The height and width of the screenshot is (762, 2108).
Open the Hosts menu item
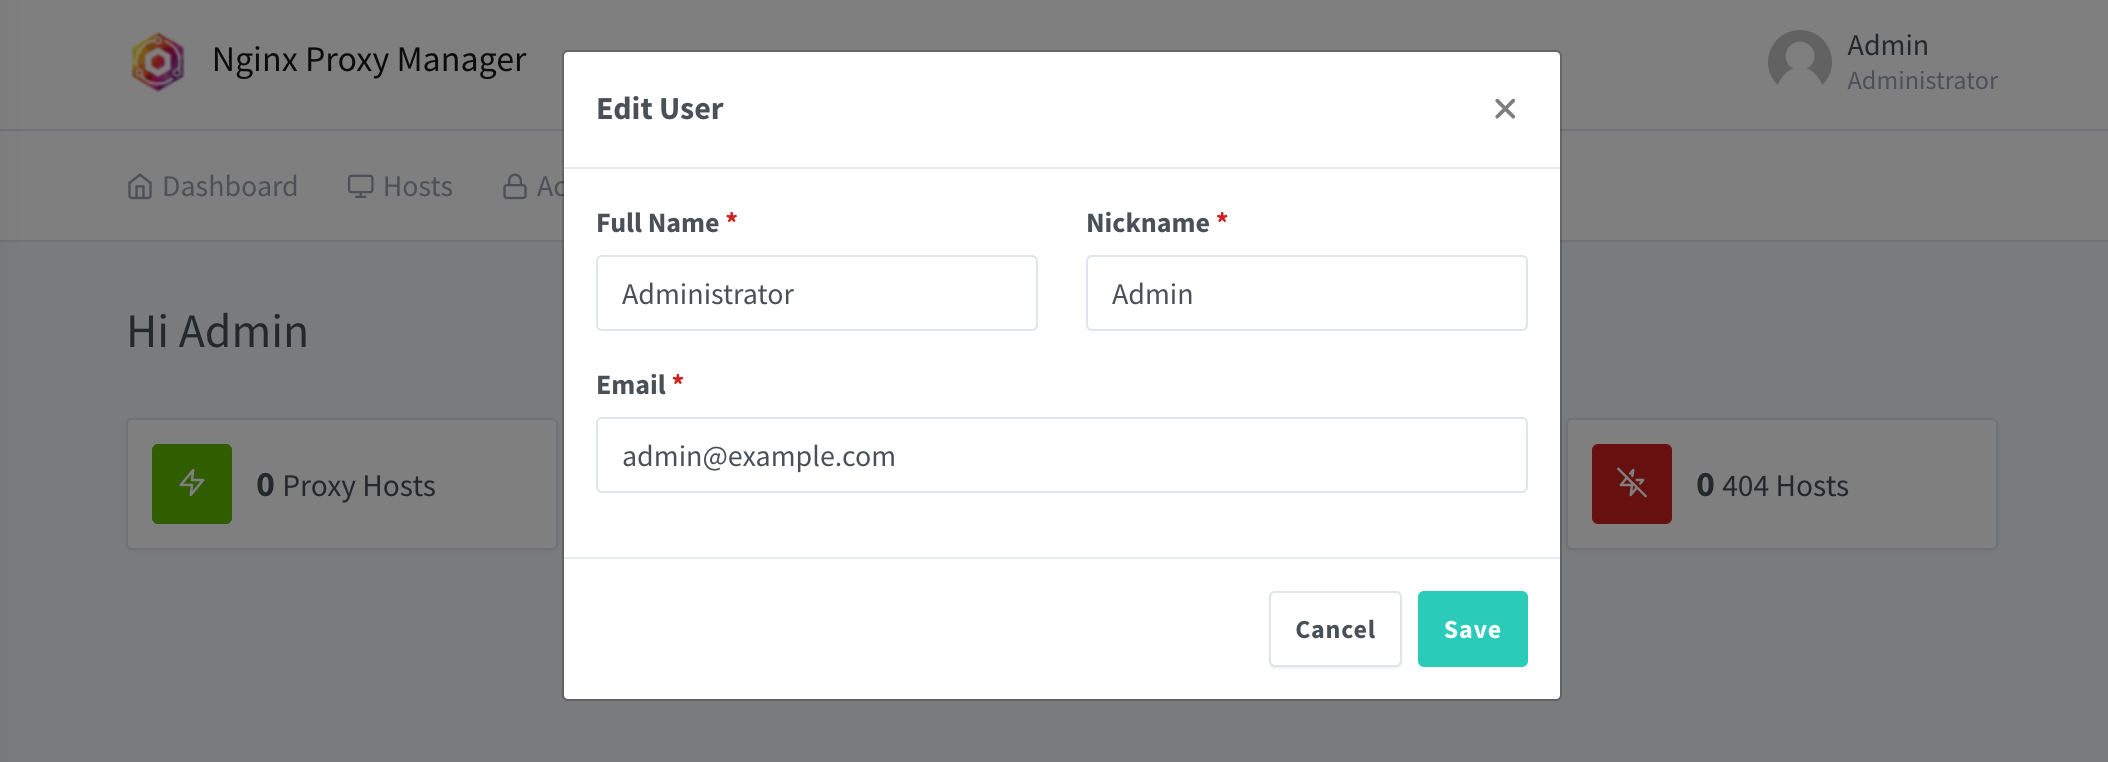[x=400, y=187]
